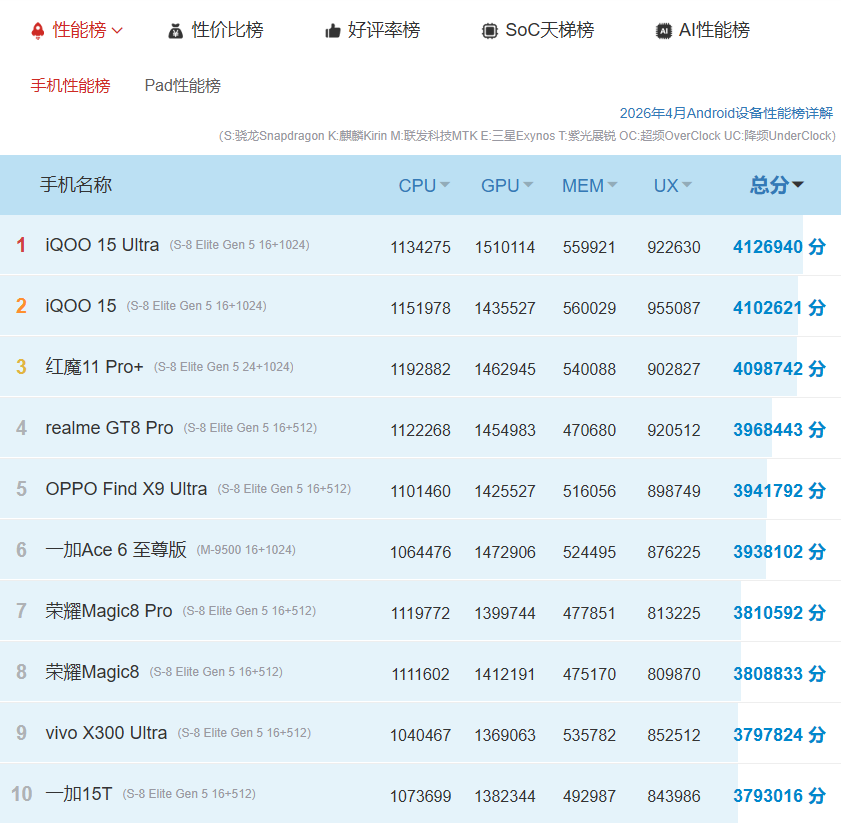Open the 荣耀Magic8 entry with total score 3808833

coord(92,672)
